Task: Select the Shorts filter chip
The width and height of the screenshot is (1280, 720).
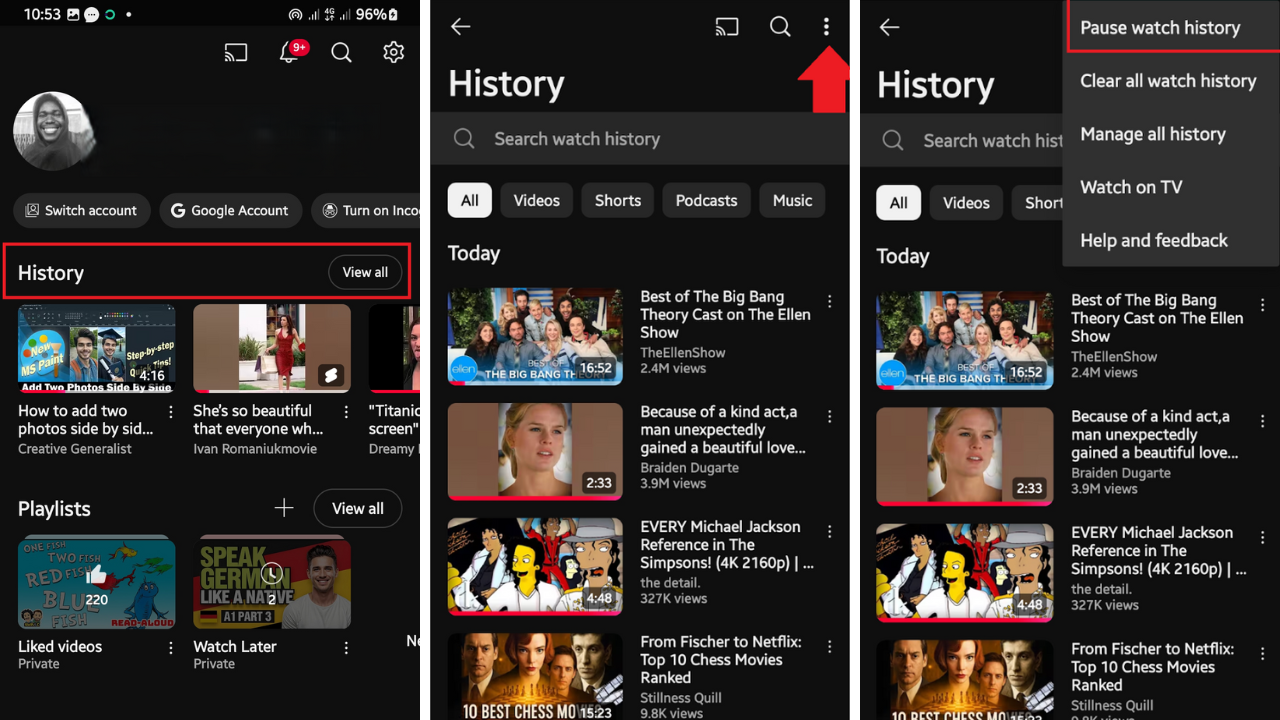Action: click(617, 200)
